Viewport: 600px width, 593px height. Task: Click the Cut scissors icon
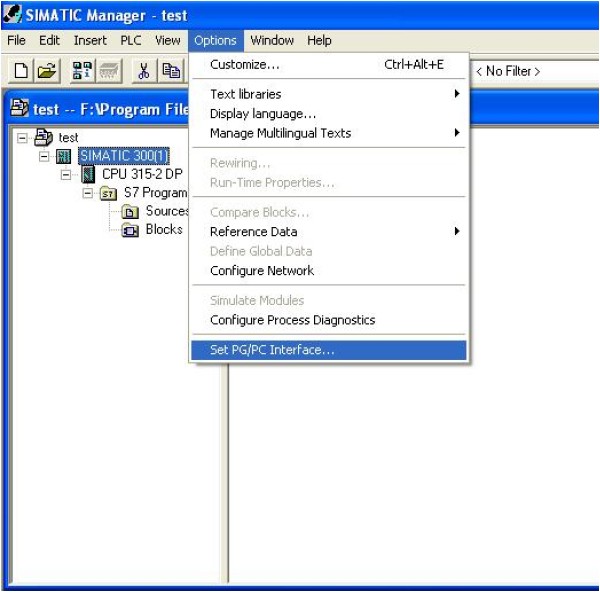pos(143,71)
